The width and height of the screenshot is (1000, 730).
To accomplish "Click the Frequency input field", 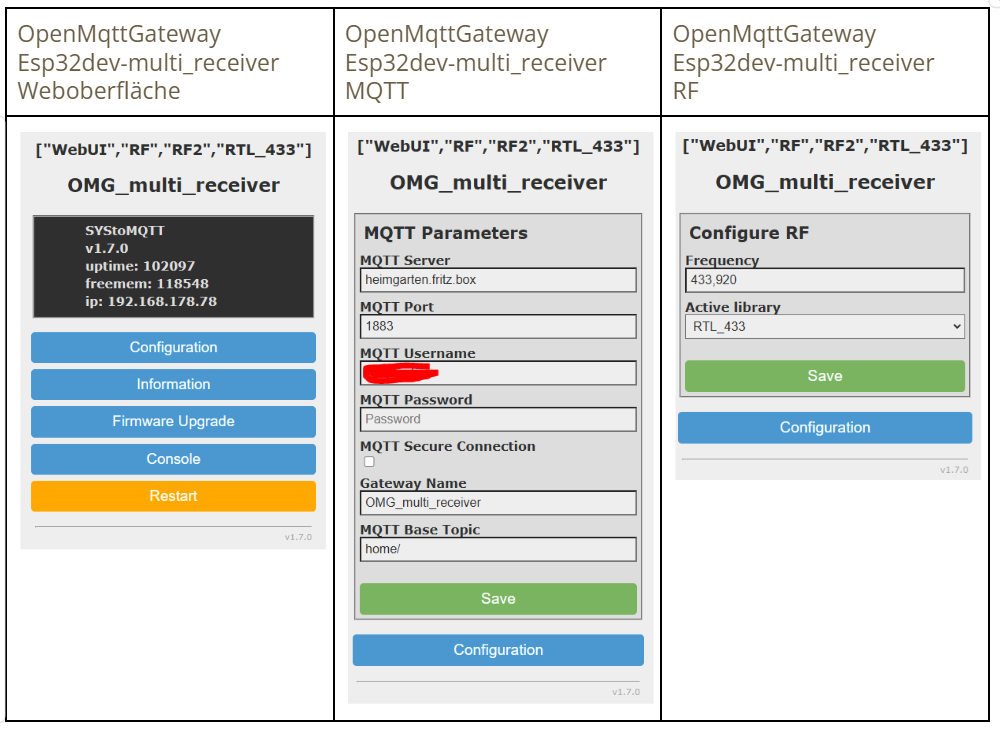I will pyautogui.click(x=825, y=280).
